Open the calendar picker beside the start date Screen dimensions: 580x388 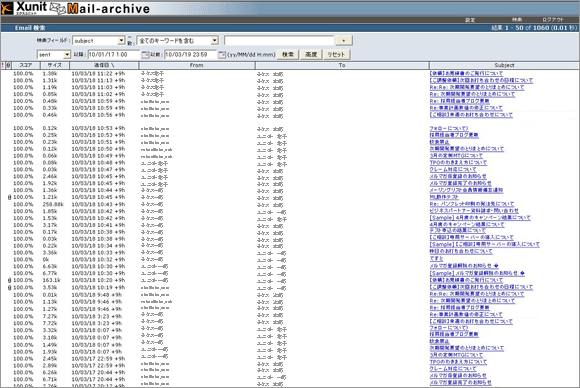[x=145, y=55]
